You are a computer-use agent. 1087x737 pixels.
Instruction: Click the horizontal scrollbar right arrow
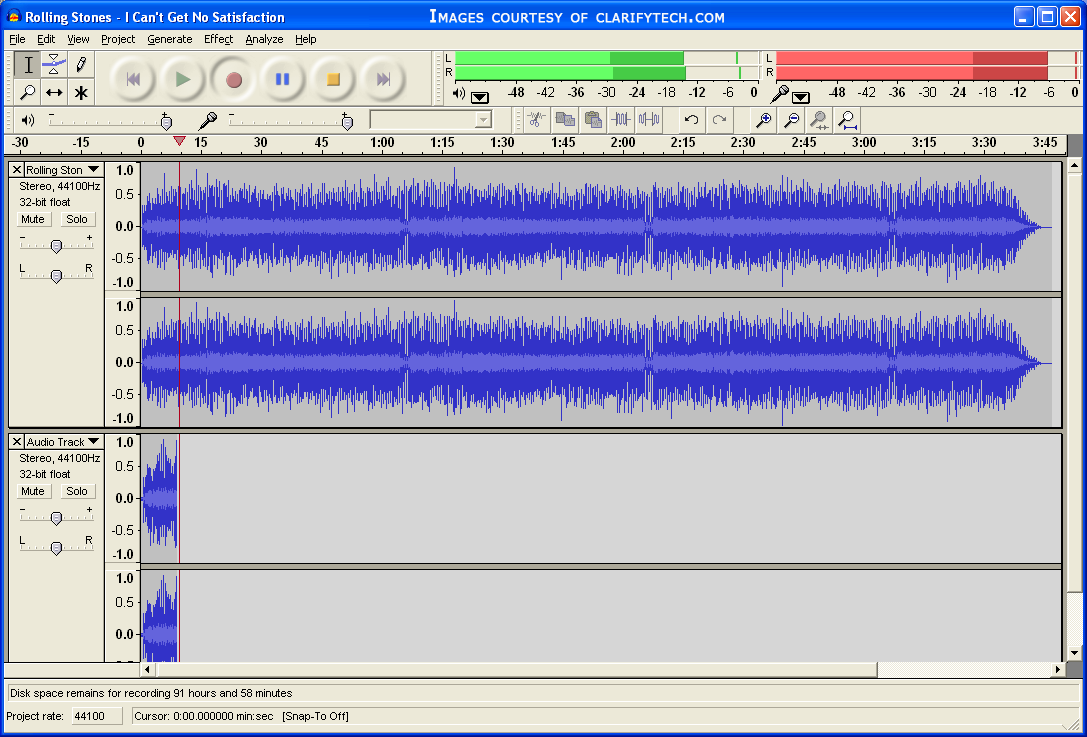[x=1058, y=669]
